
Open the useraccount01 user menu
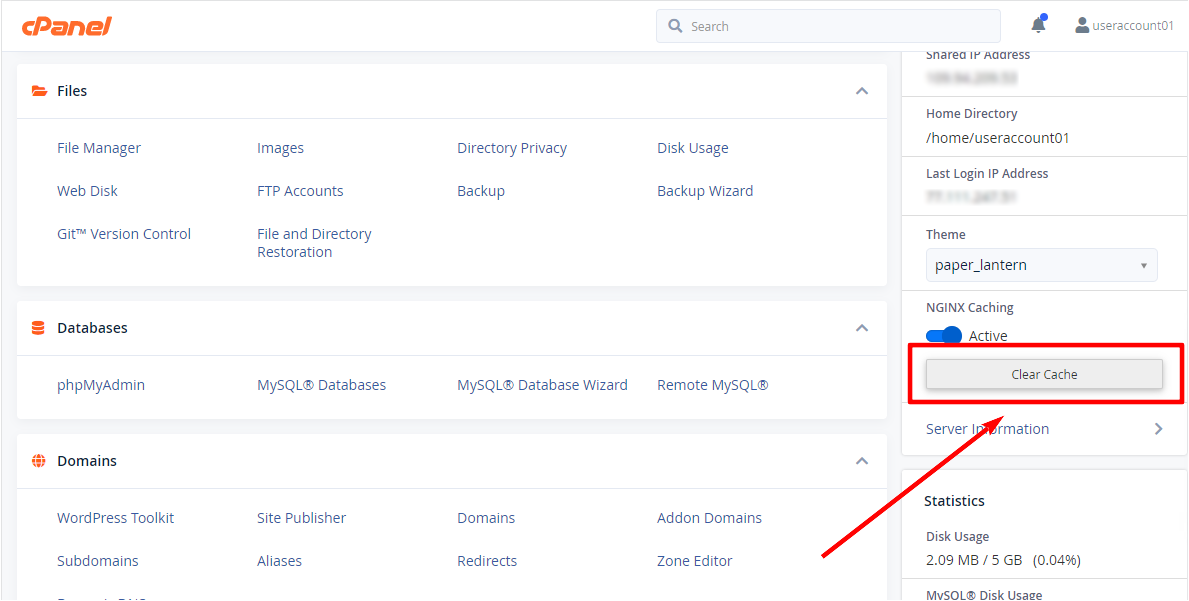1134,26
